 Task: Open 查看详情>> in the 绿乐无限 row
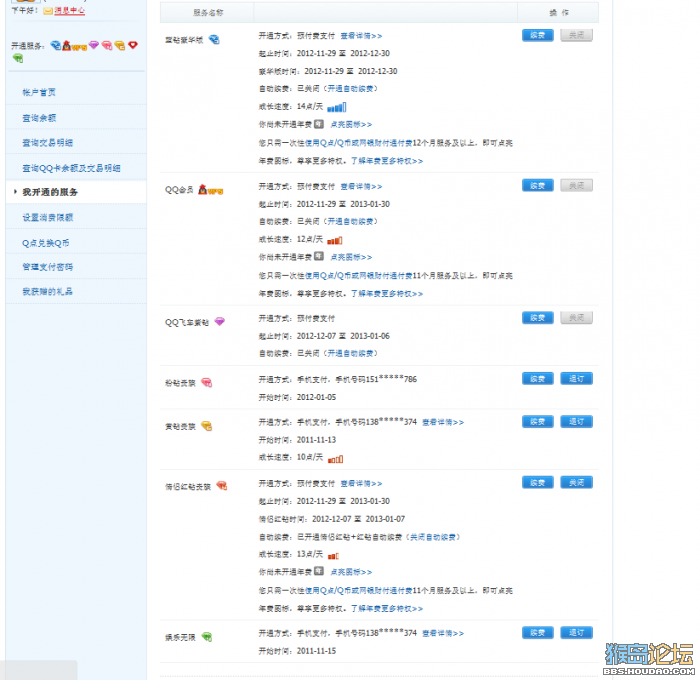coord(443,633)
